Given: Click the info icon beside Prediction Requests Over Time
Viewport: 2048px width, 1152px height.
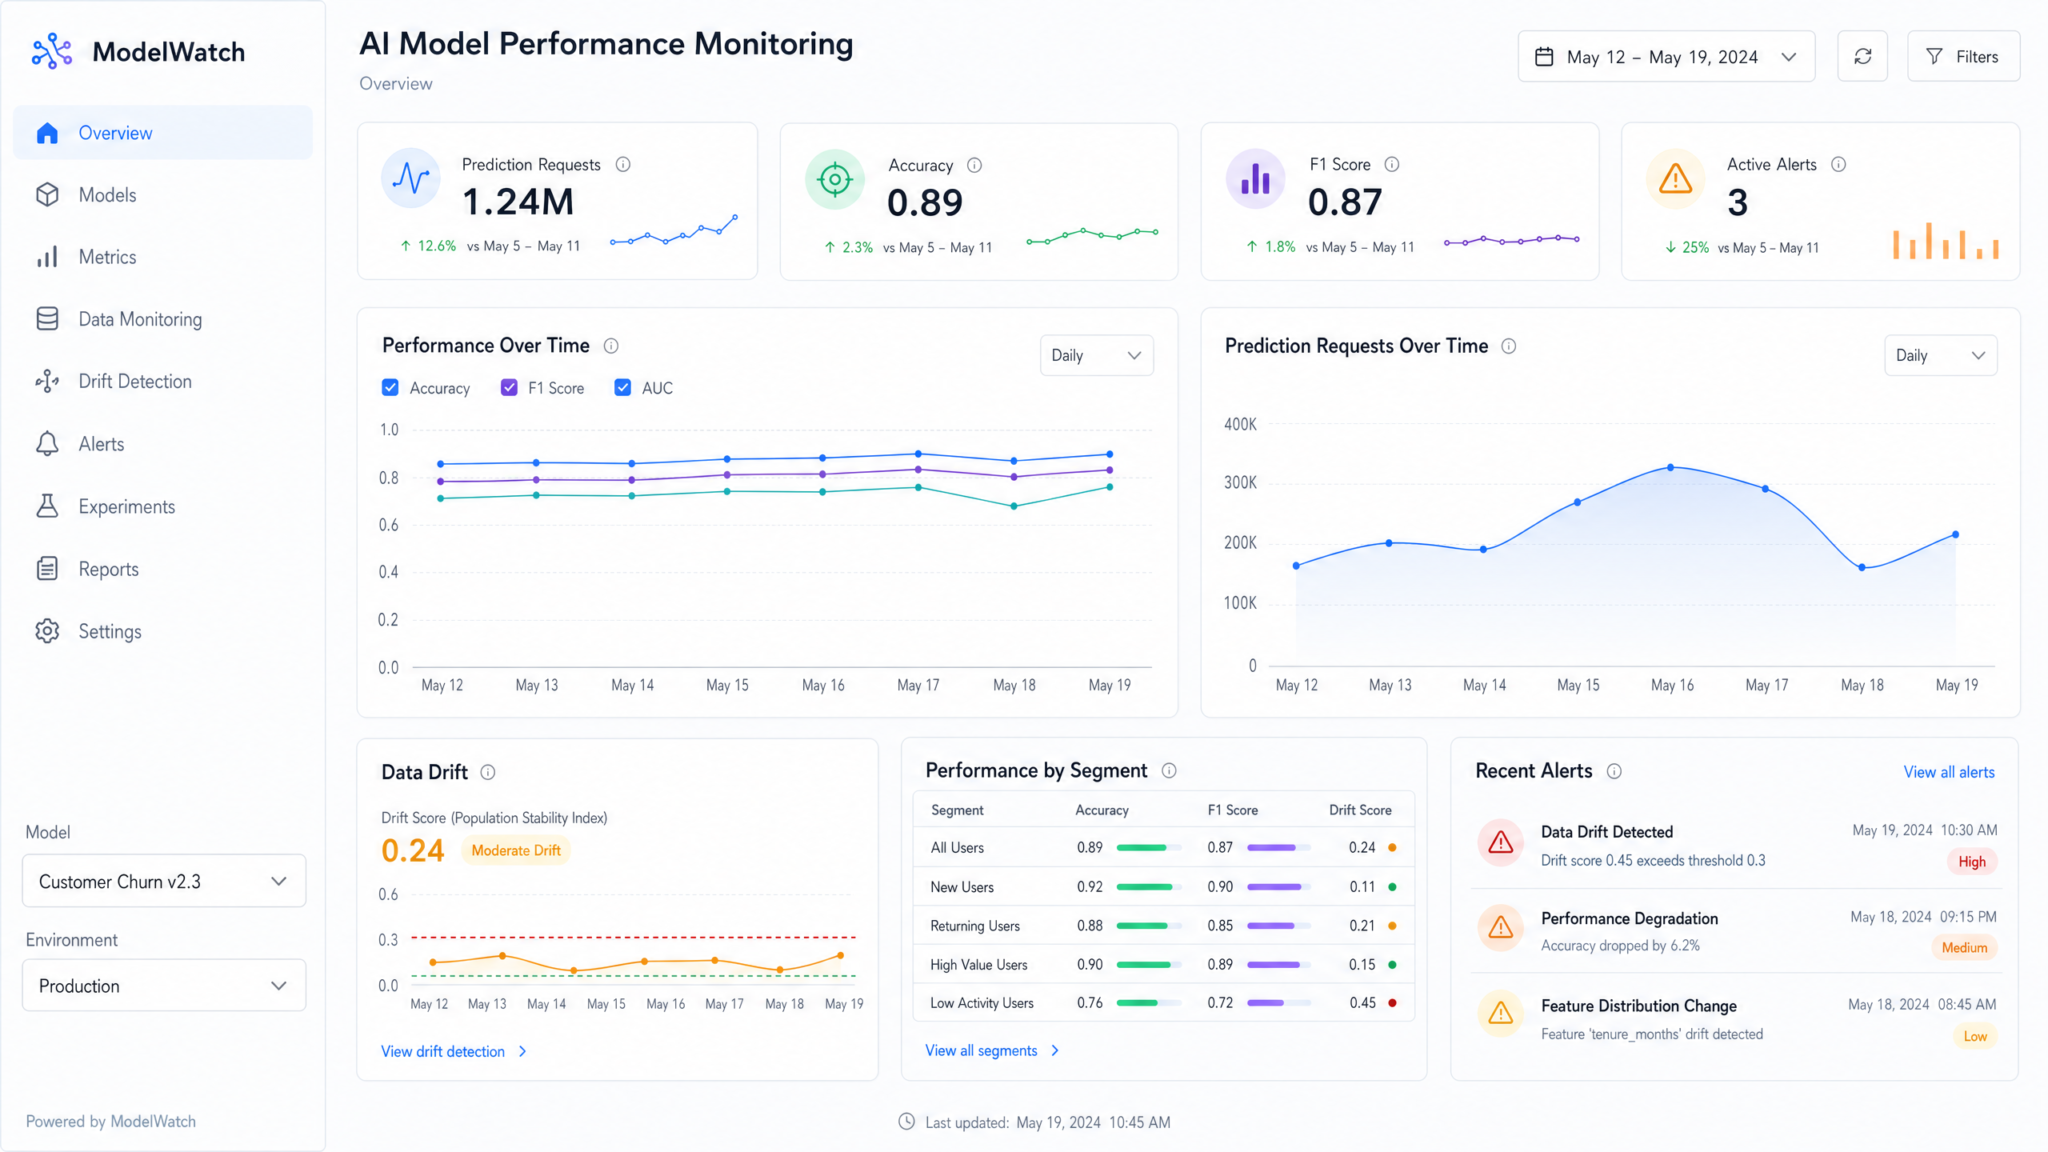Looking at the screenshot, I should pos(1509,346).
